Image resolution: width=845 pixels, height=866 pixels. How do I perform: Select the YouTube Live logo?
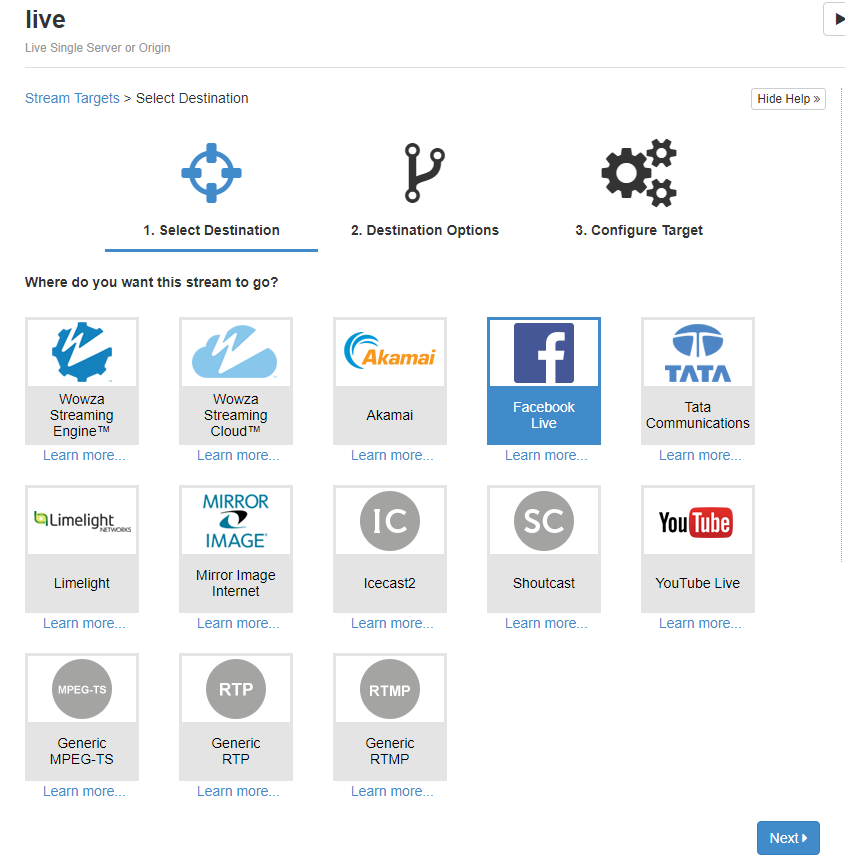[x=696, y=522]
